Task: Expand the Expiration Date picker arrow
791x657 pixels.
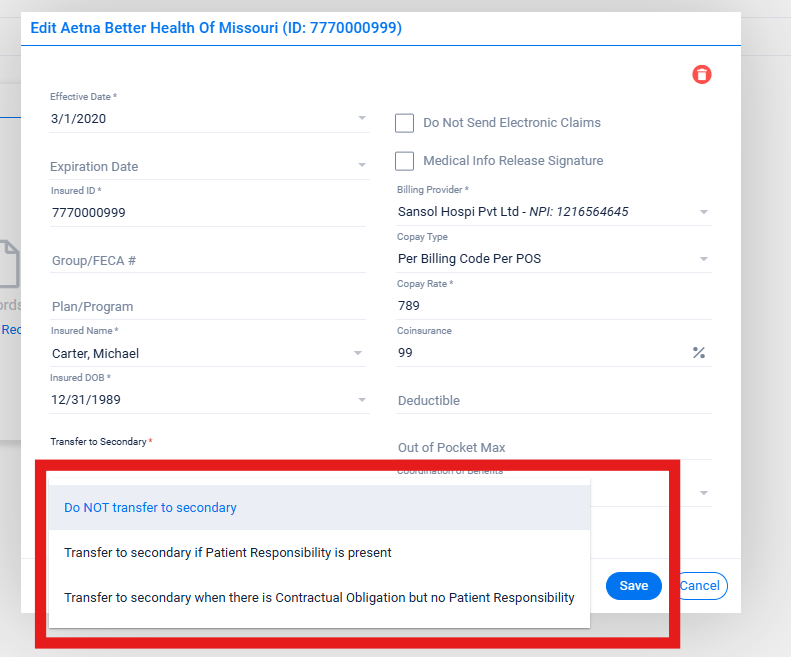Action: pyautogui.click(x=361, y=166)
